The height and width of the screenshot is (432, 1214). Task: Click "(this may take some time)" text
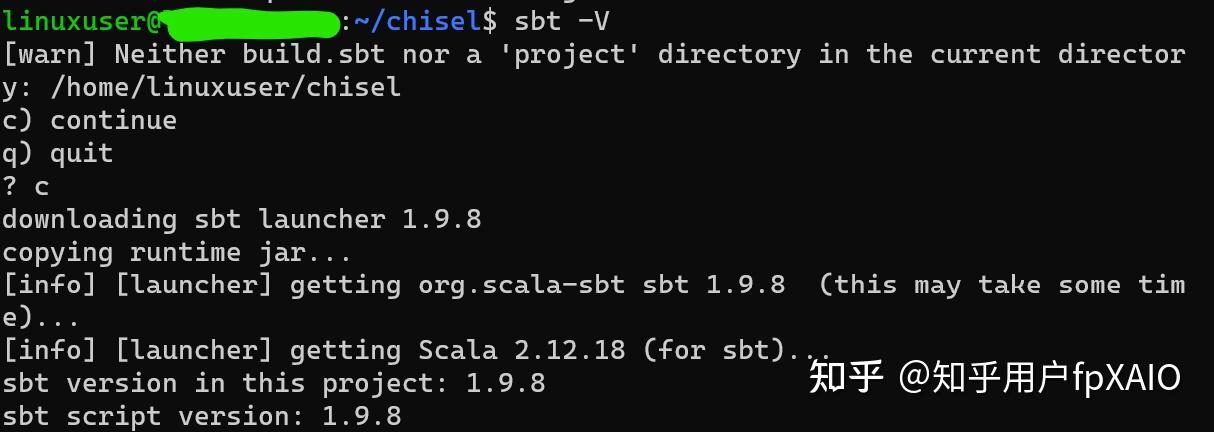[x=1000, y=285]
